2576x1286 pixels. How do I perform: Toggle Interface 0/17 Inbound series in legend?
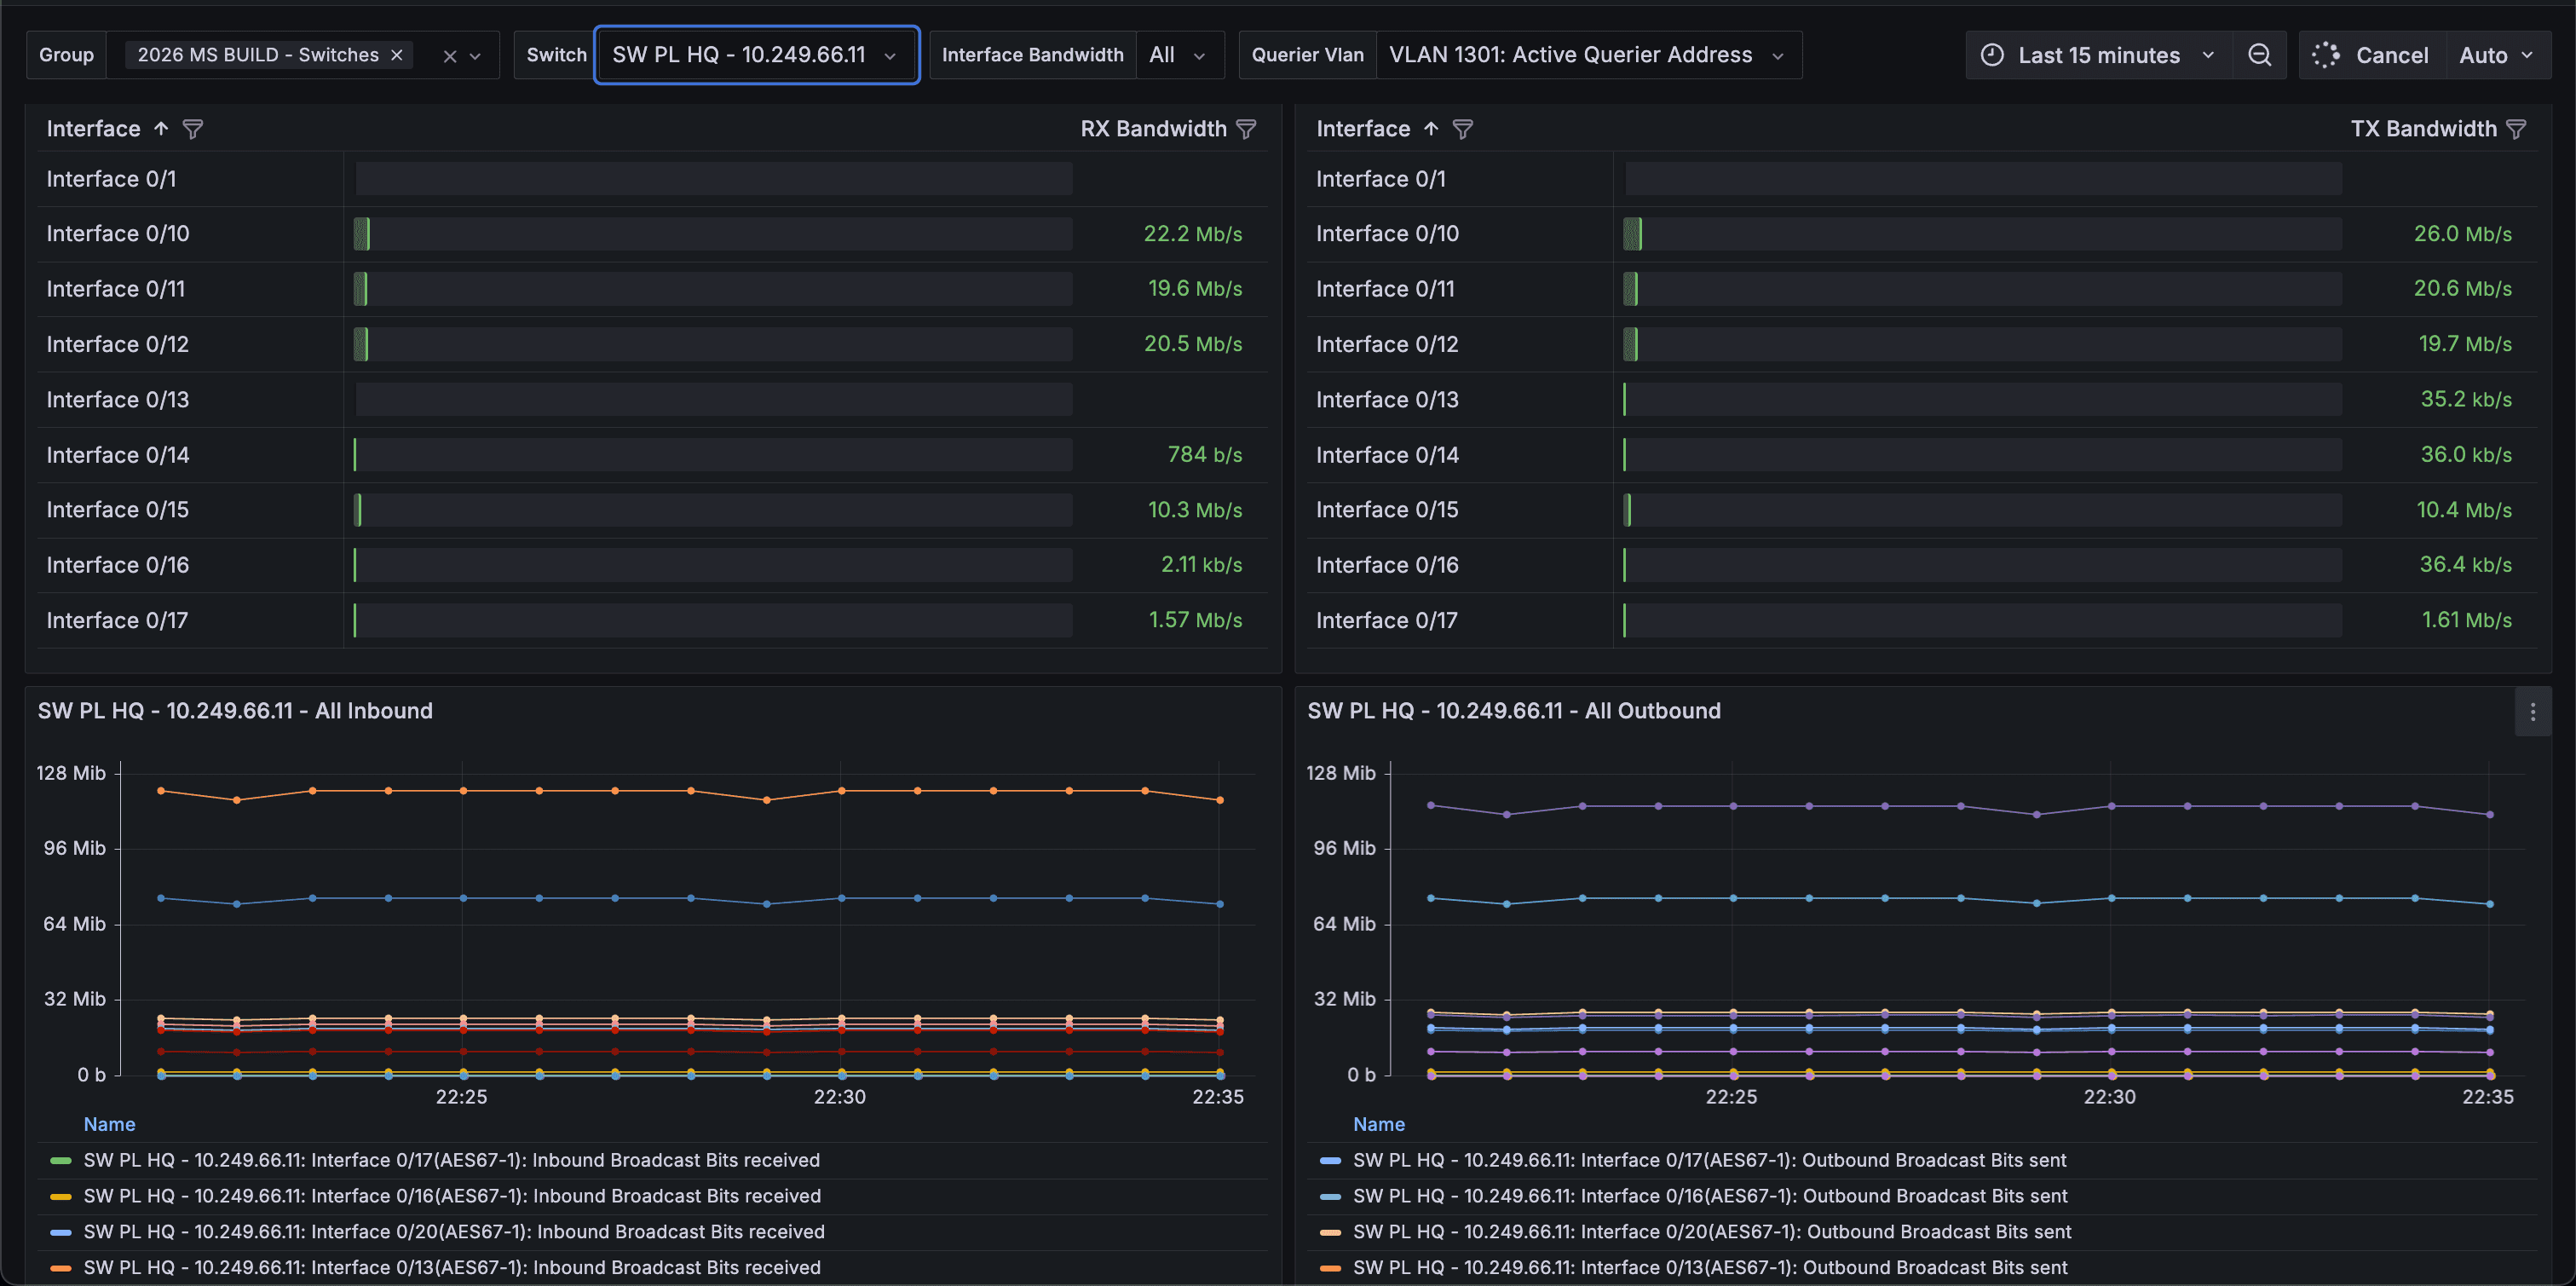(452, 1160)
